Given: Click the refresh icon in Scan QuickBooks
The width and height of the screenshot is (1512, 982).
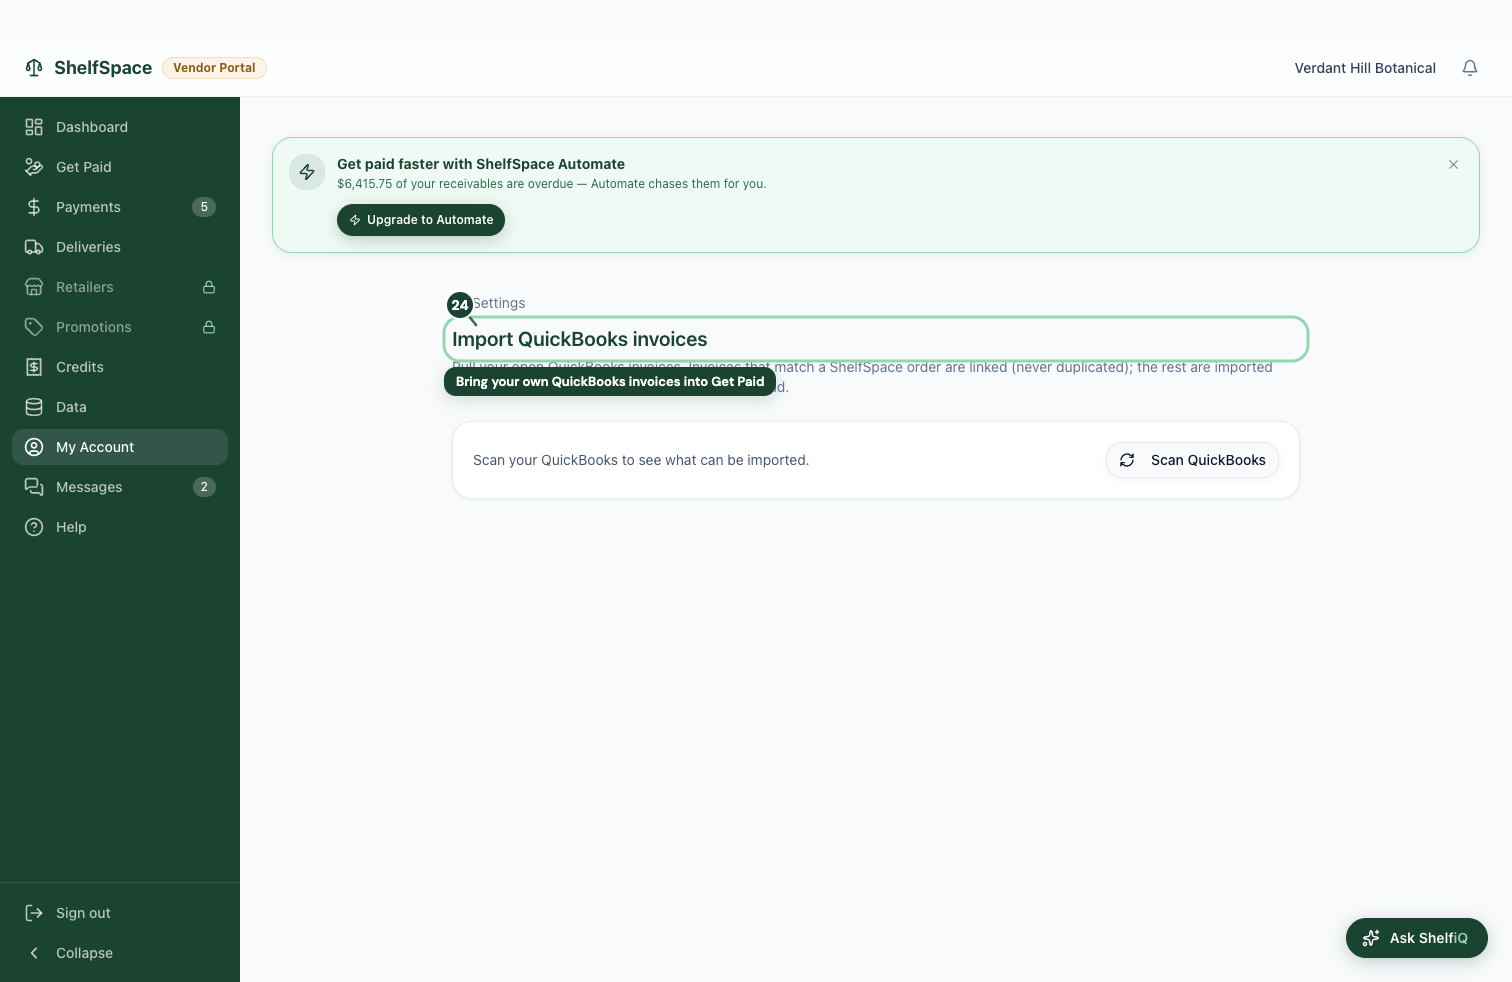Looking at the screenshot, I should tap(1127, 460).
